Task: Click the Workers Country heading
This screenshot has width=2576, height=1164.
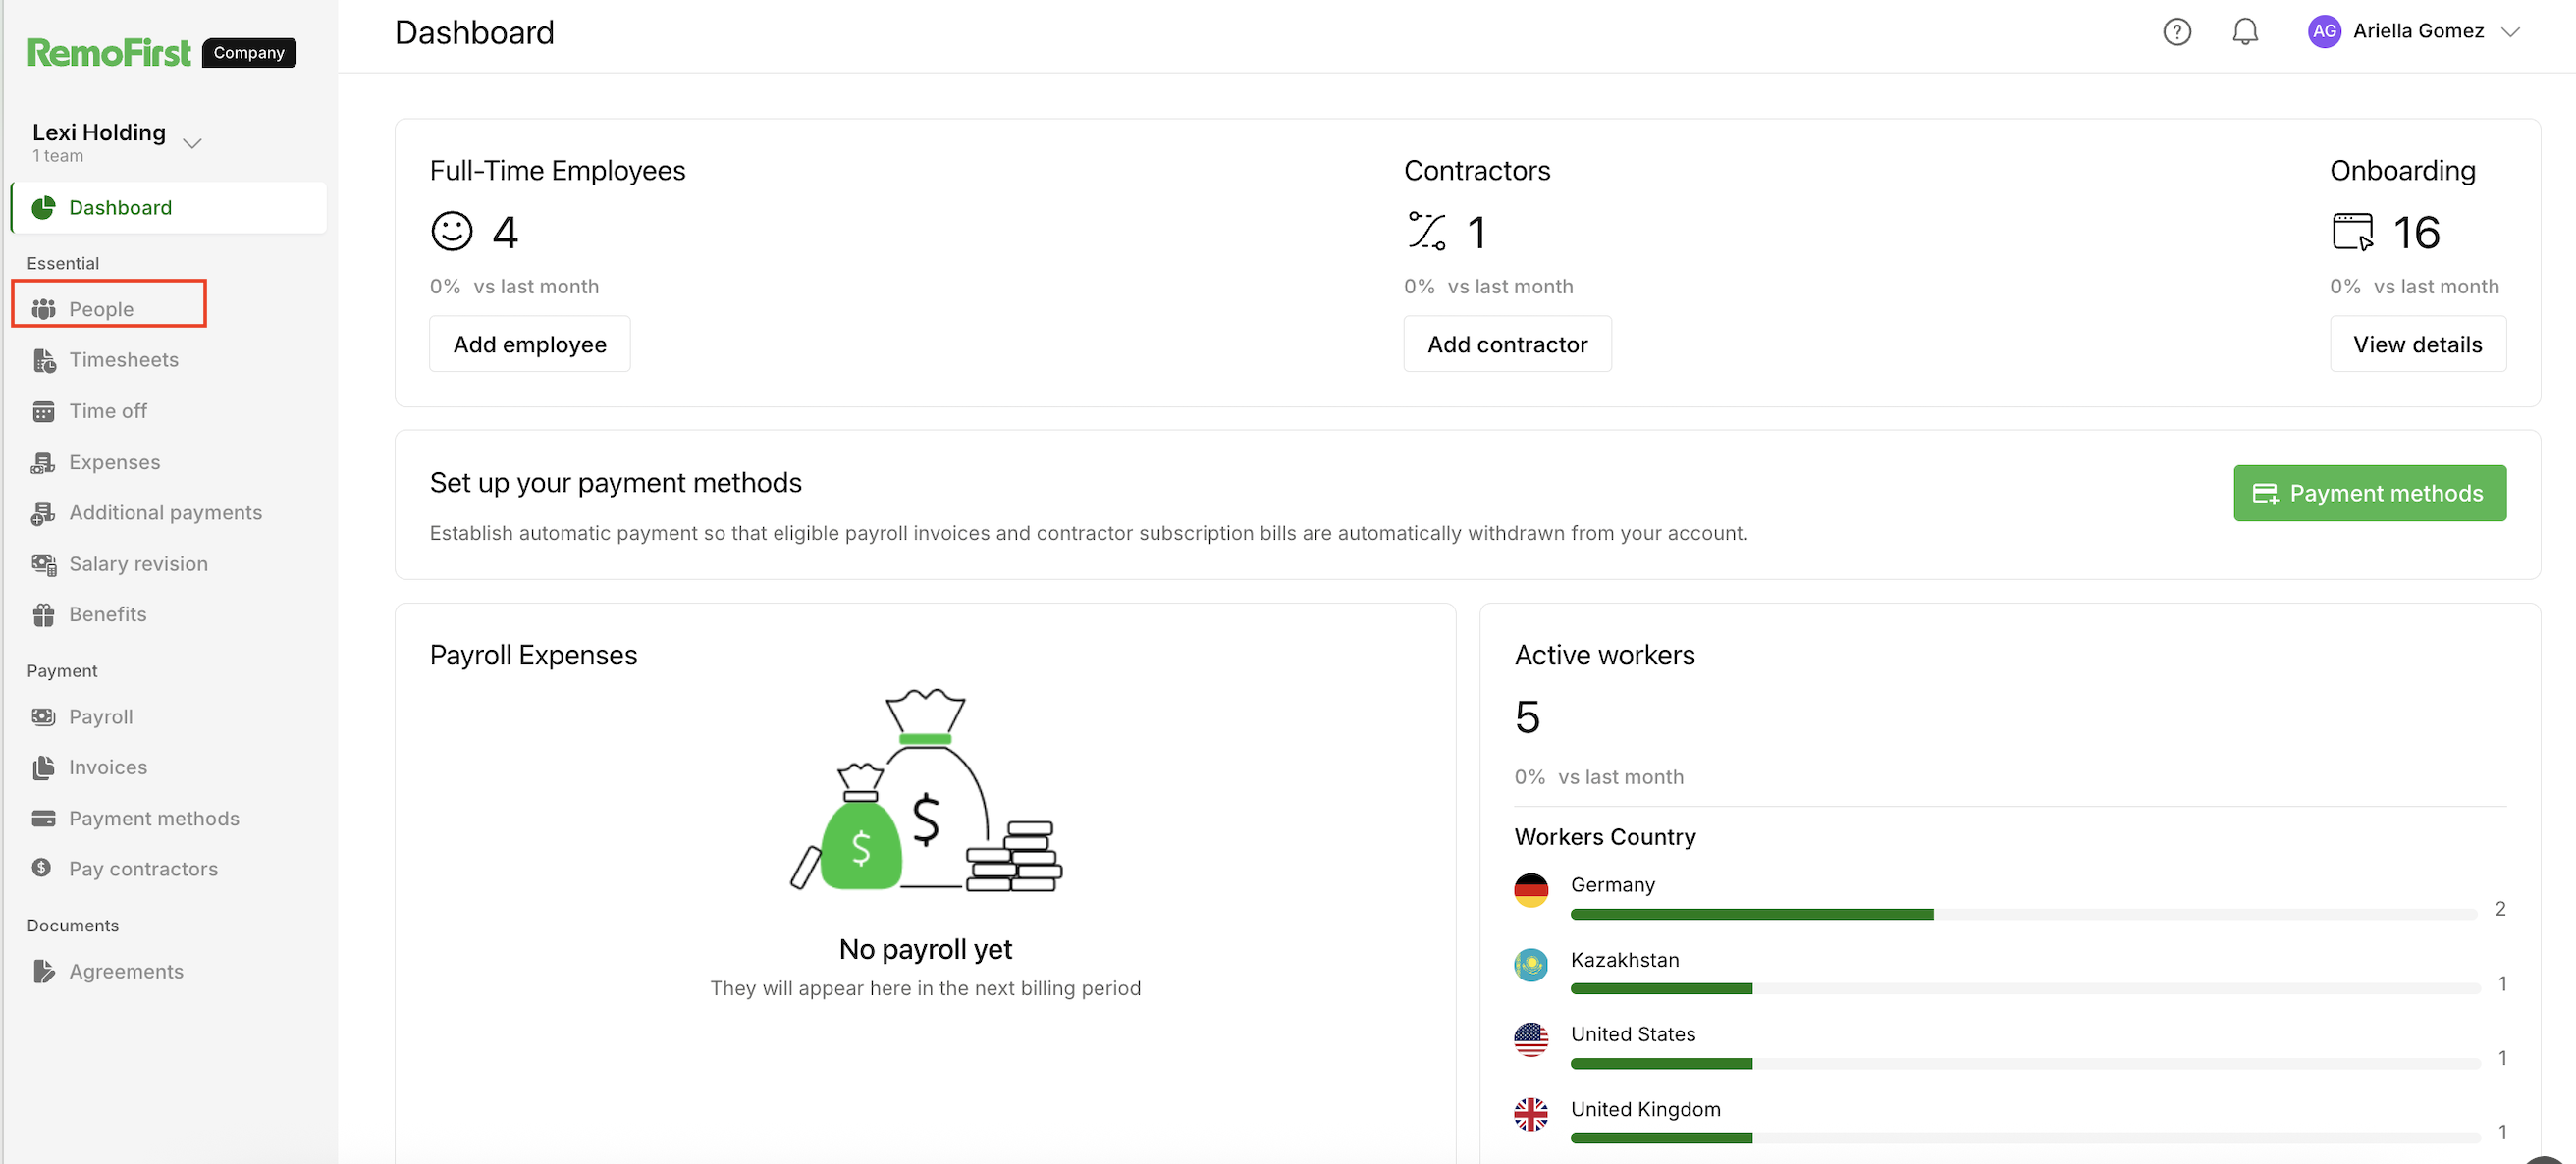Action: point(1605,837)
